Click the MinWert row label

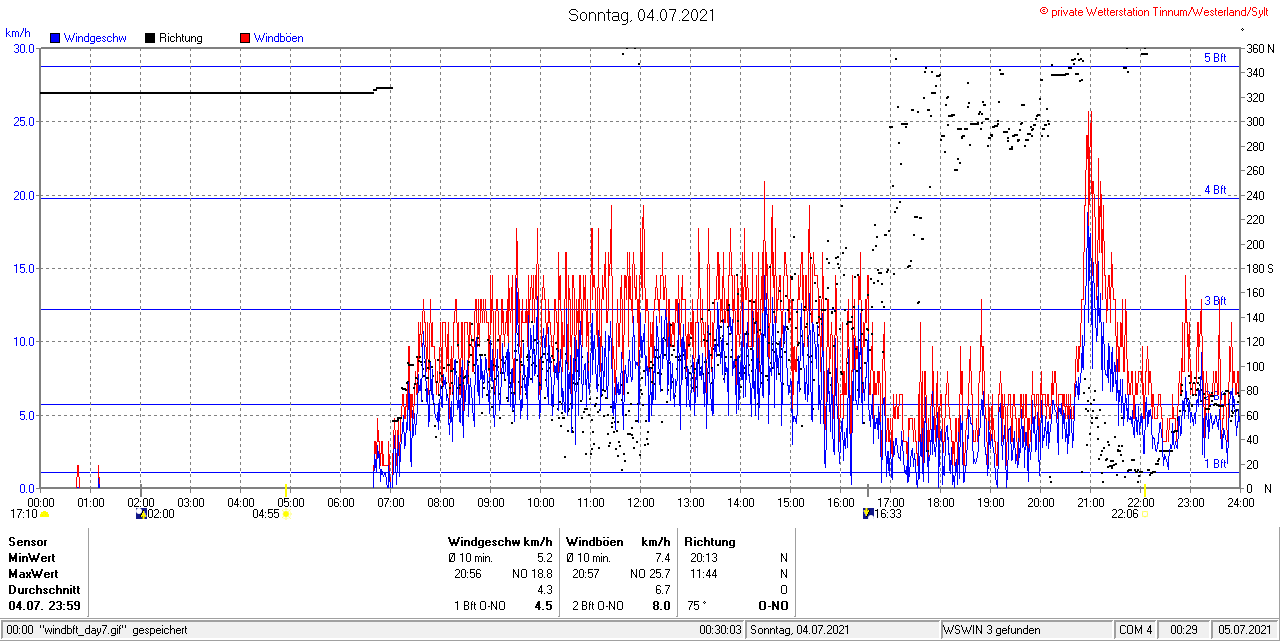(33, 558)
